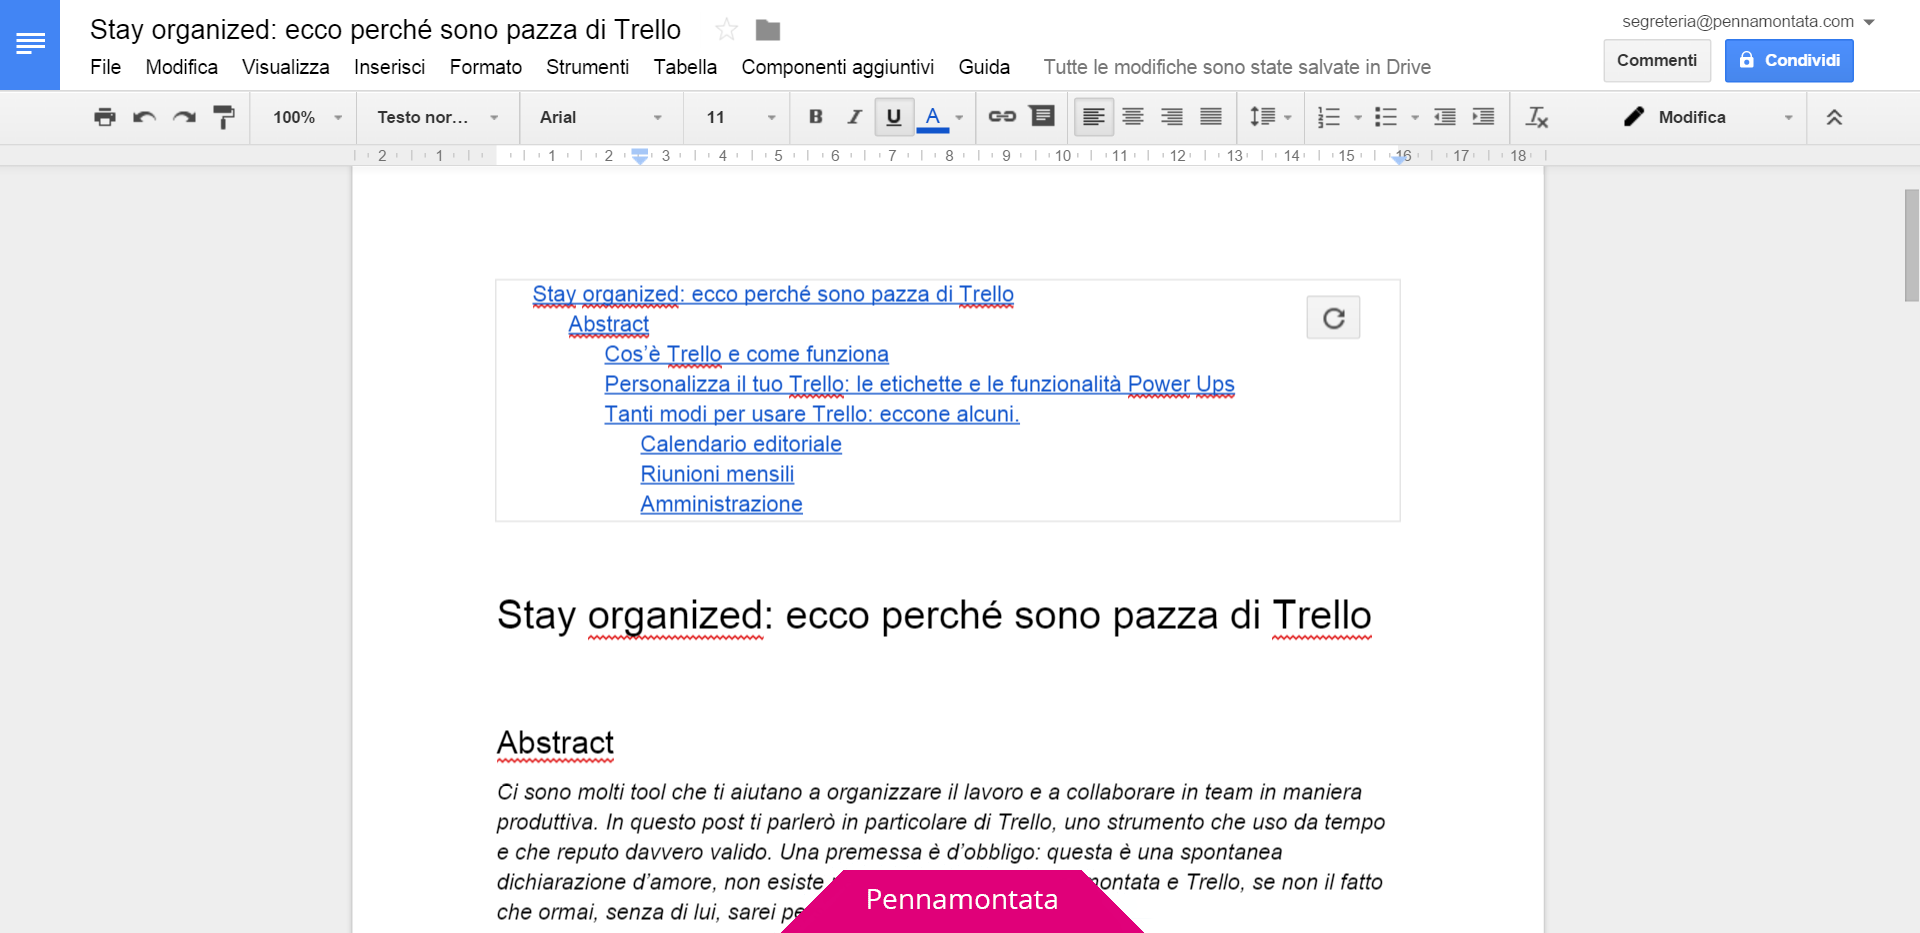Open the Tabella menu

[685, 67]
